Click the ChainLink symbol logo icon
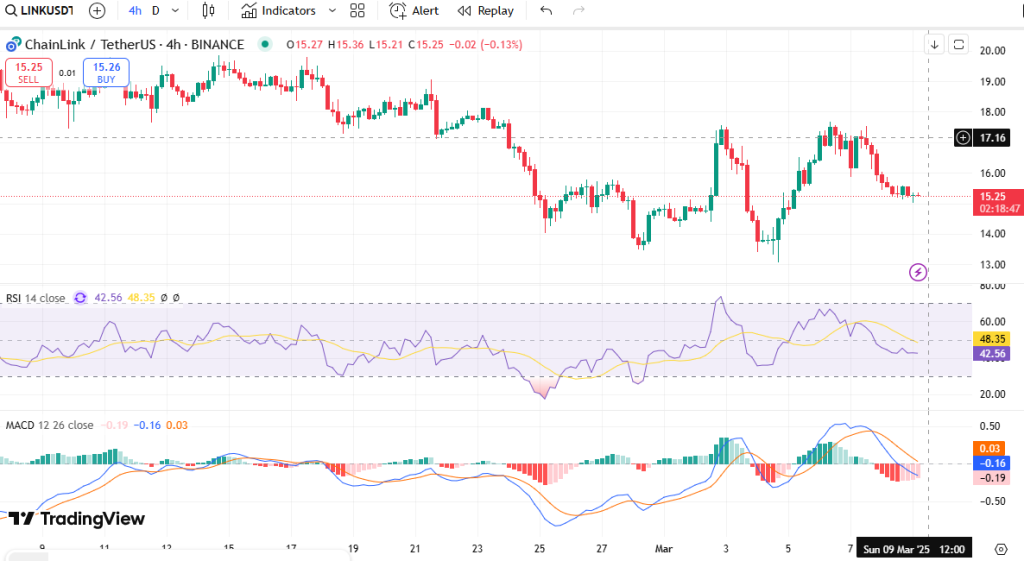 click(13, 45)
